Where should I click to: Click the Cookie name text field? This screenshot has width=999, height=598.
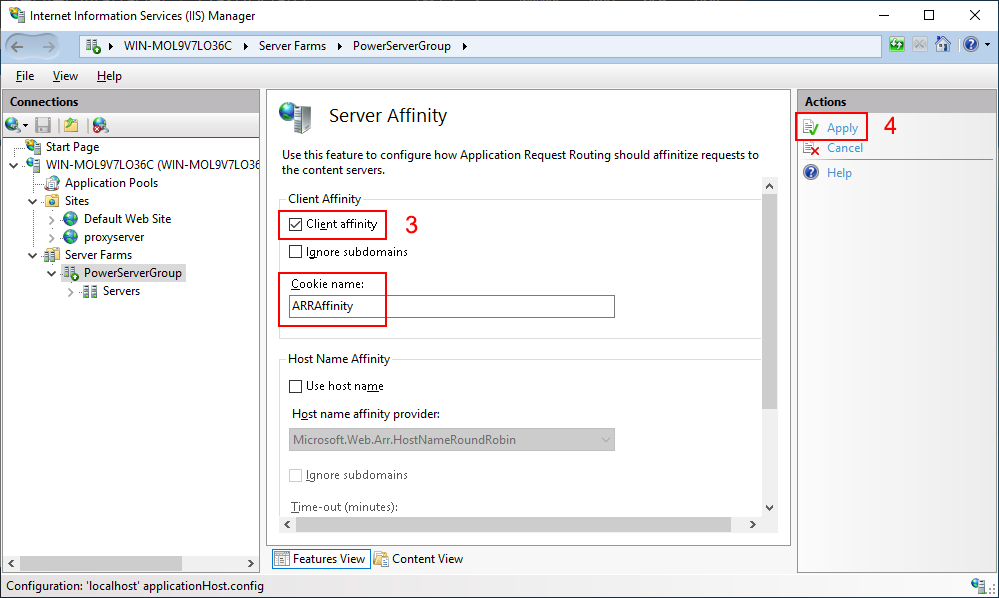coord(450,306)
